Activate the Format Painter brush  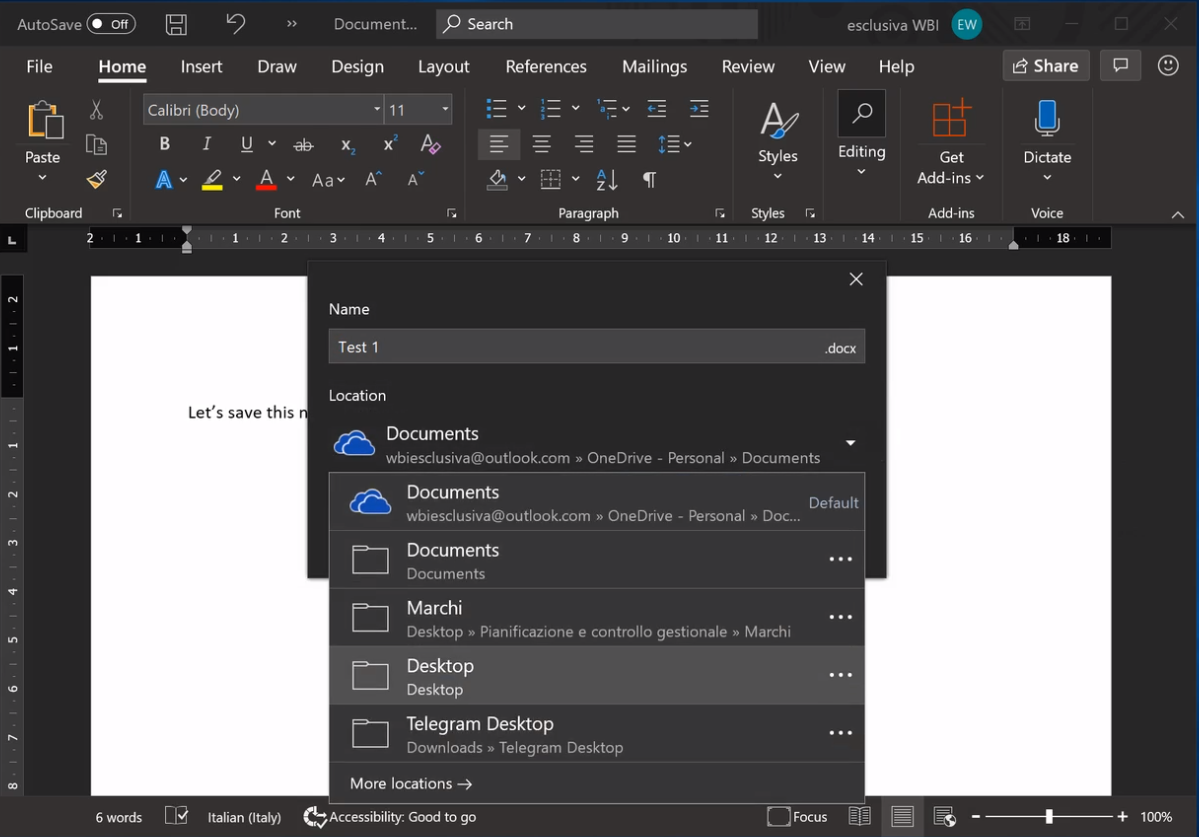click(x=96, y=180)
